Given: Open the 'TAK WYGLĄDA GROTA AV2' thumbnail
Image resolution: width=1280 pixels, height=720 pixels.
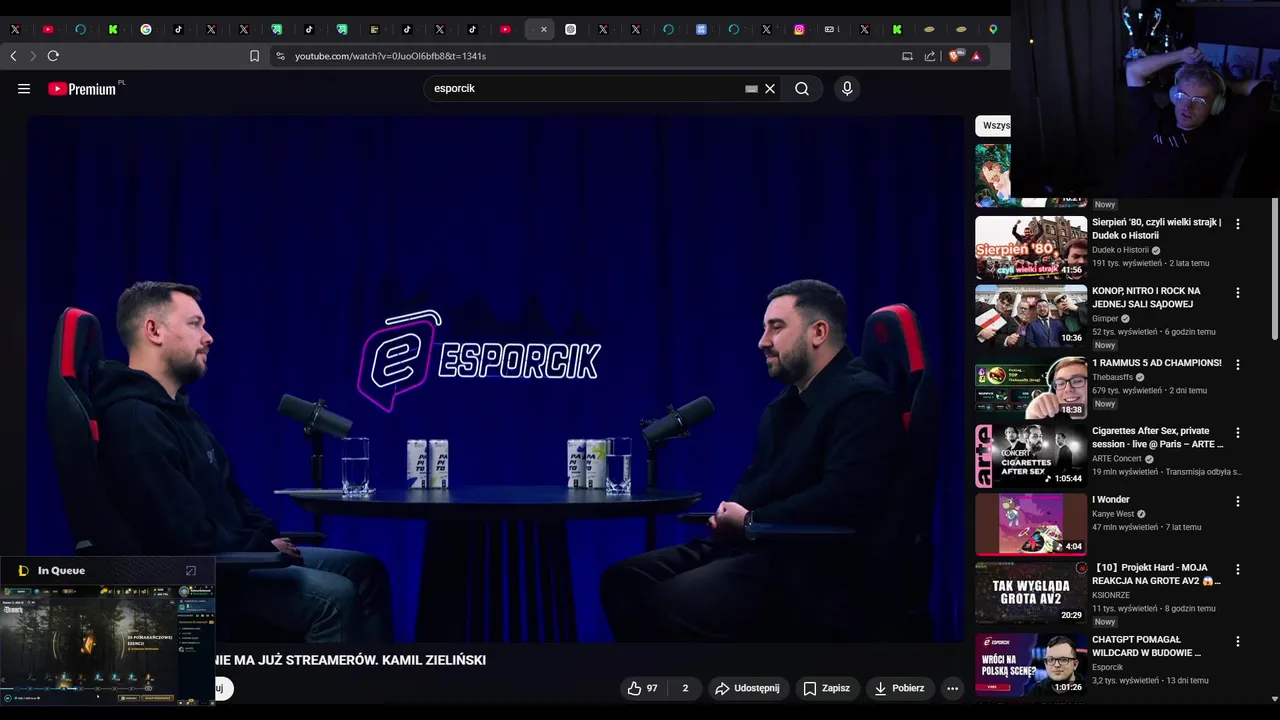Looking at the screenshot, I should click(1031, 593).
